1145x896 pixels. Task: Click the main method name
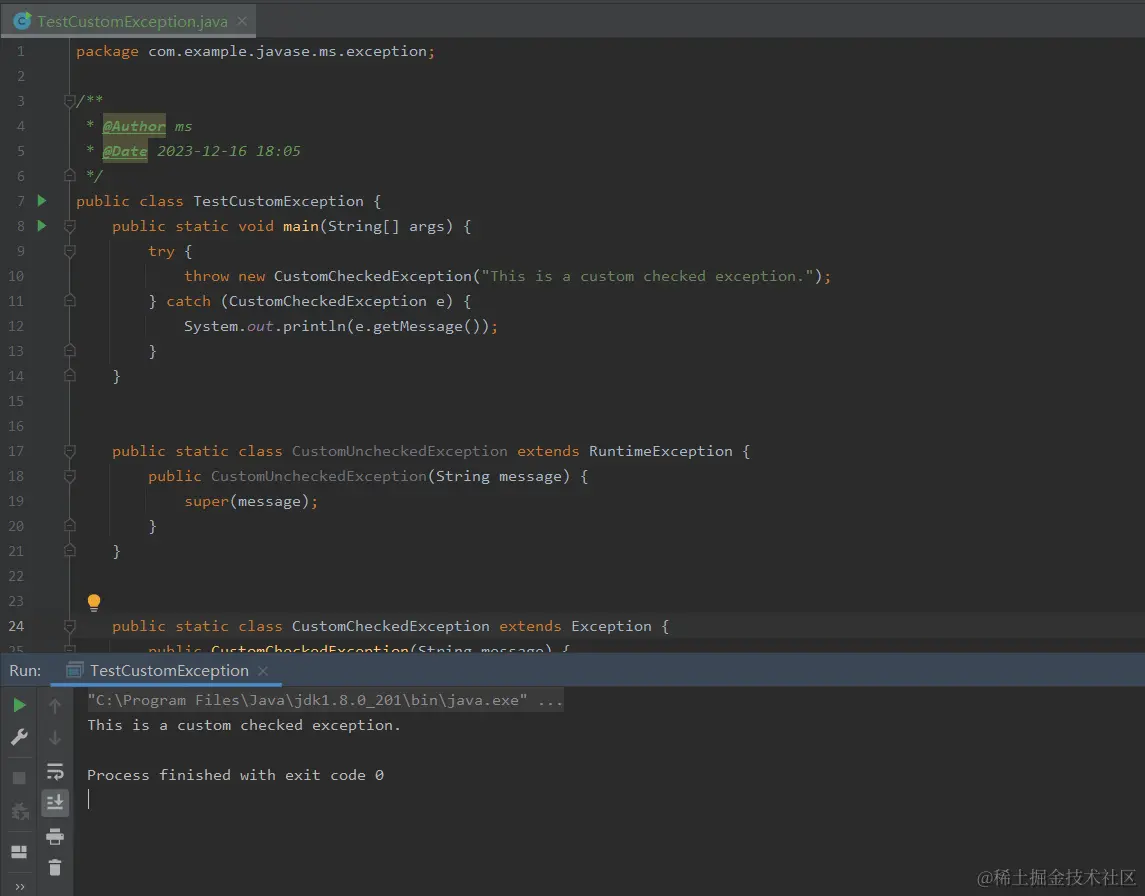click(x=301, y=226)
